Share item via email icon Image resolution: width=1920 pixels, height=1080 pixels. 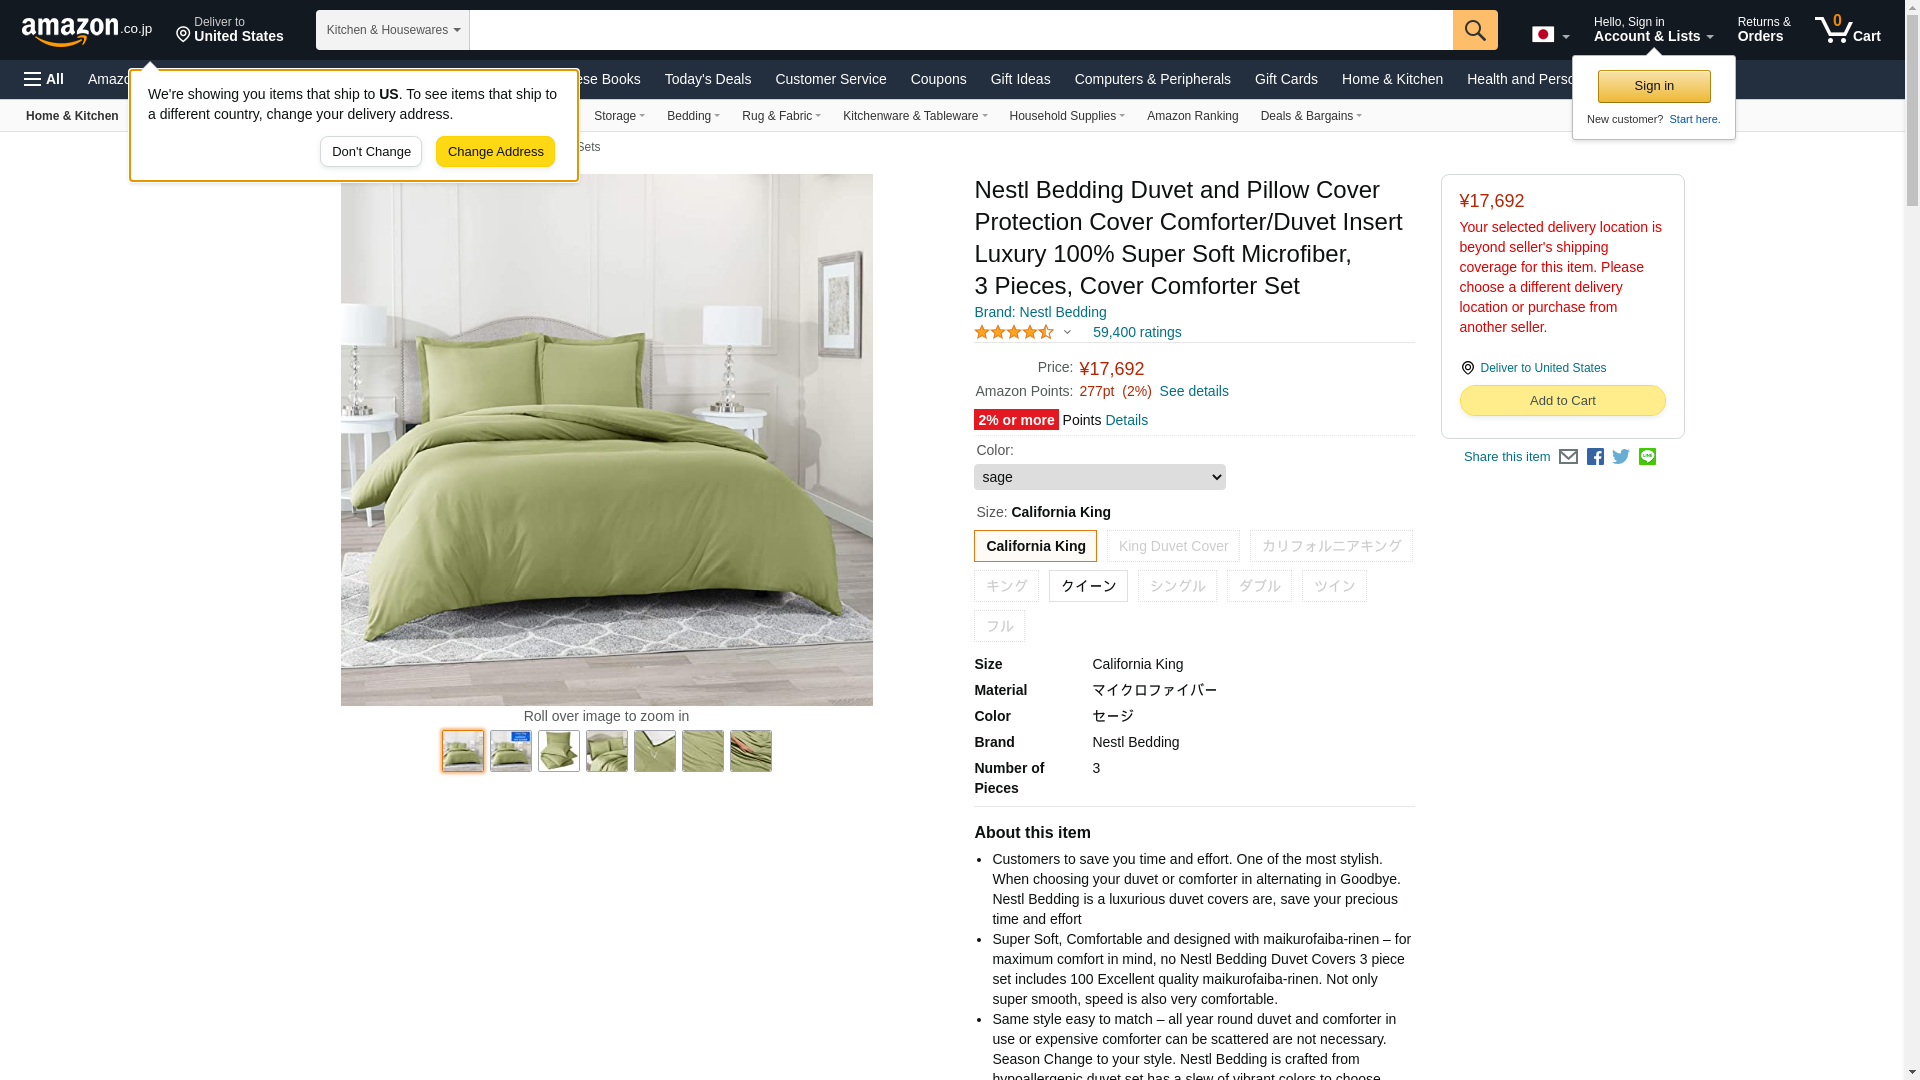coord(1568,457)
